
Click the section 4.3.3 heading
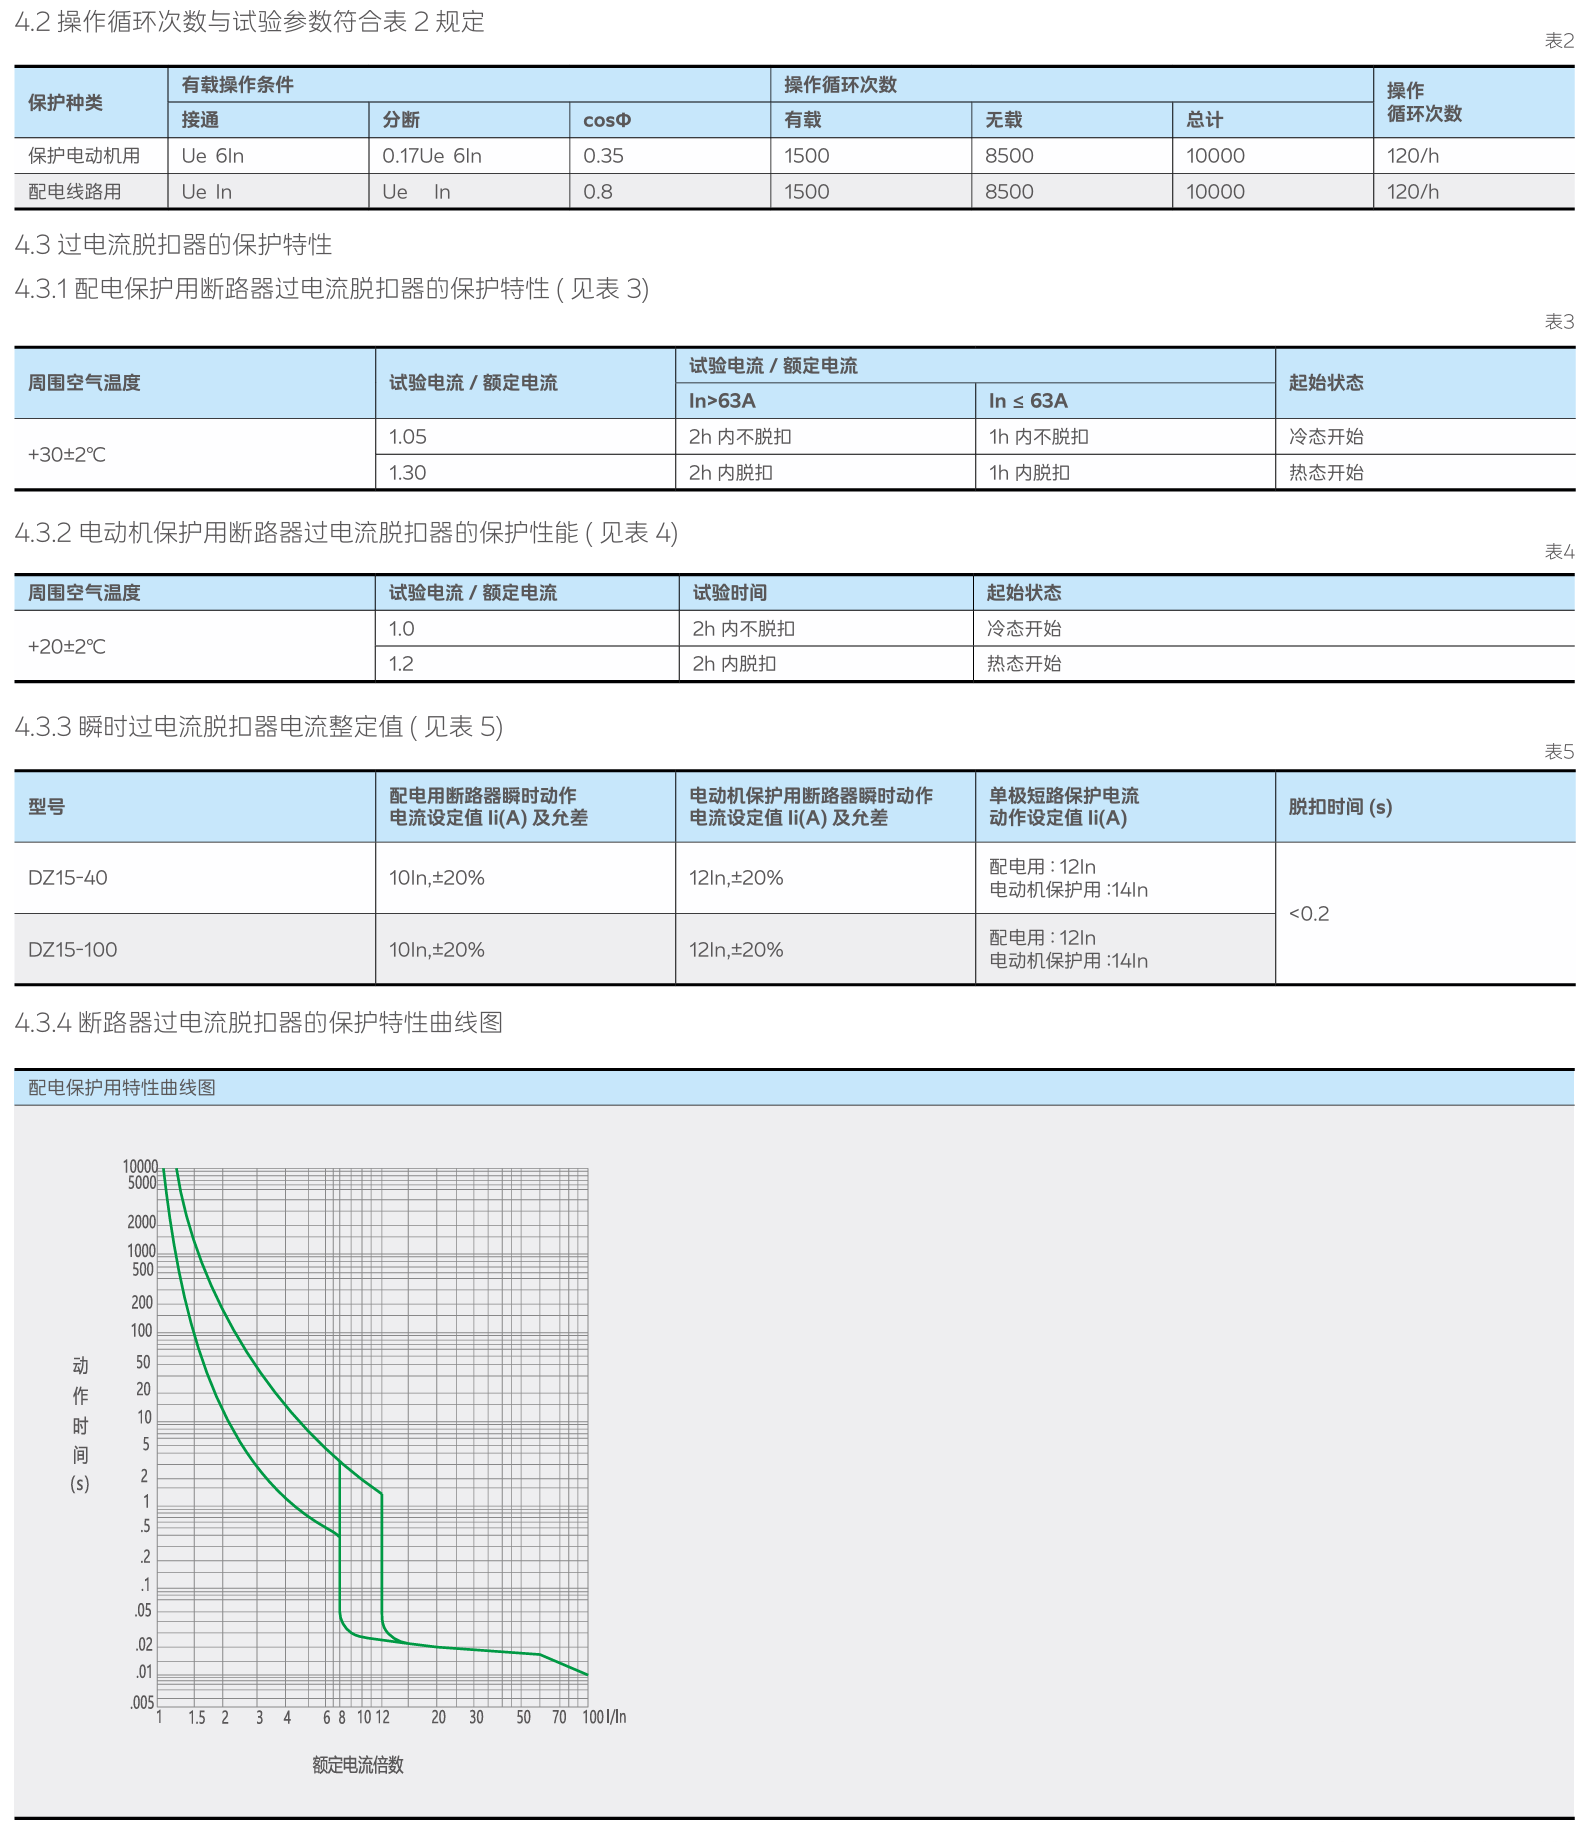click(258, 727)
